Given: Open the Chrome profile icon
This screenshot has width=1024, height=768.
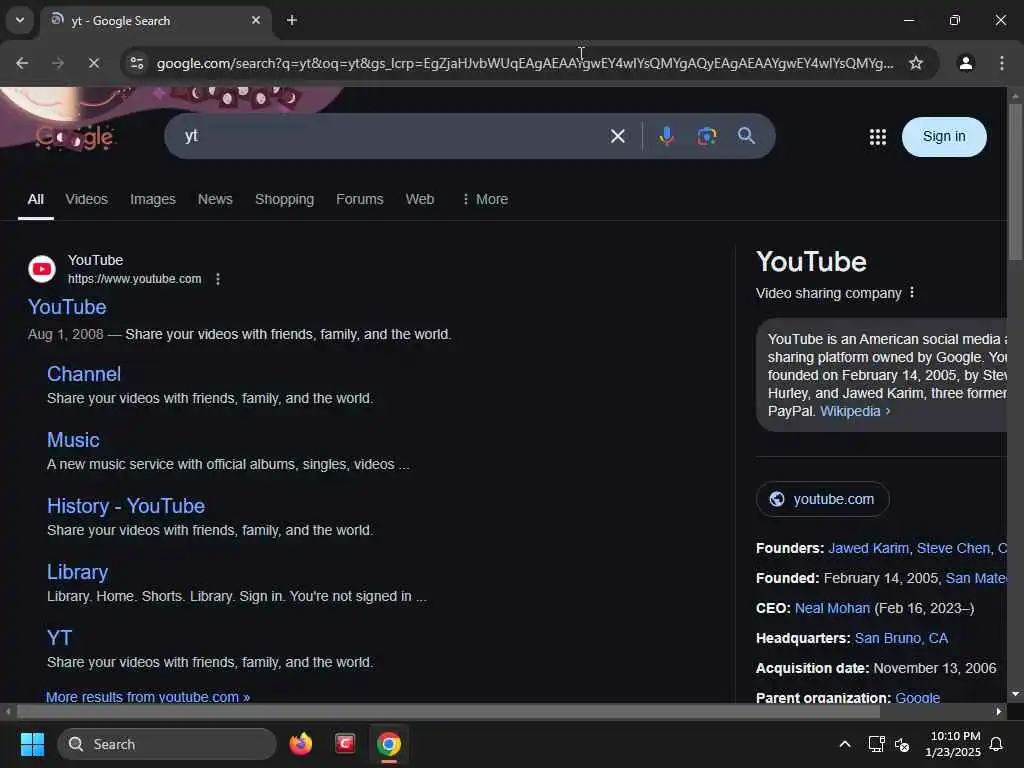Looking at the screenshot, I should [x=966, y=63].
